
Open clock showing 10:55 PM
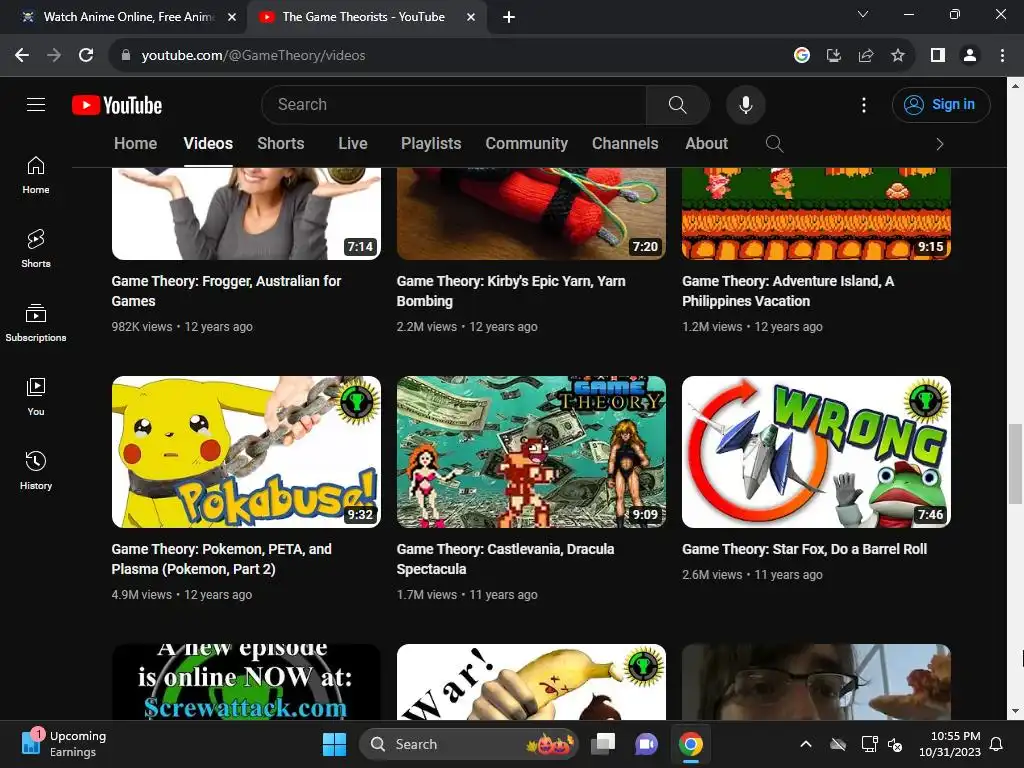point(950,744)
